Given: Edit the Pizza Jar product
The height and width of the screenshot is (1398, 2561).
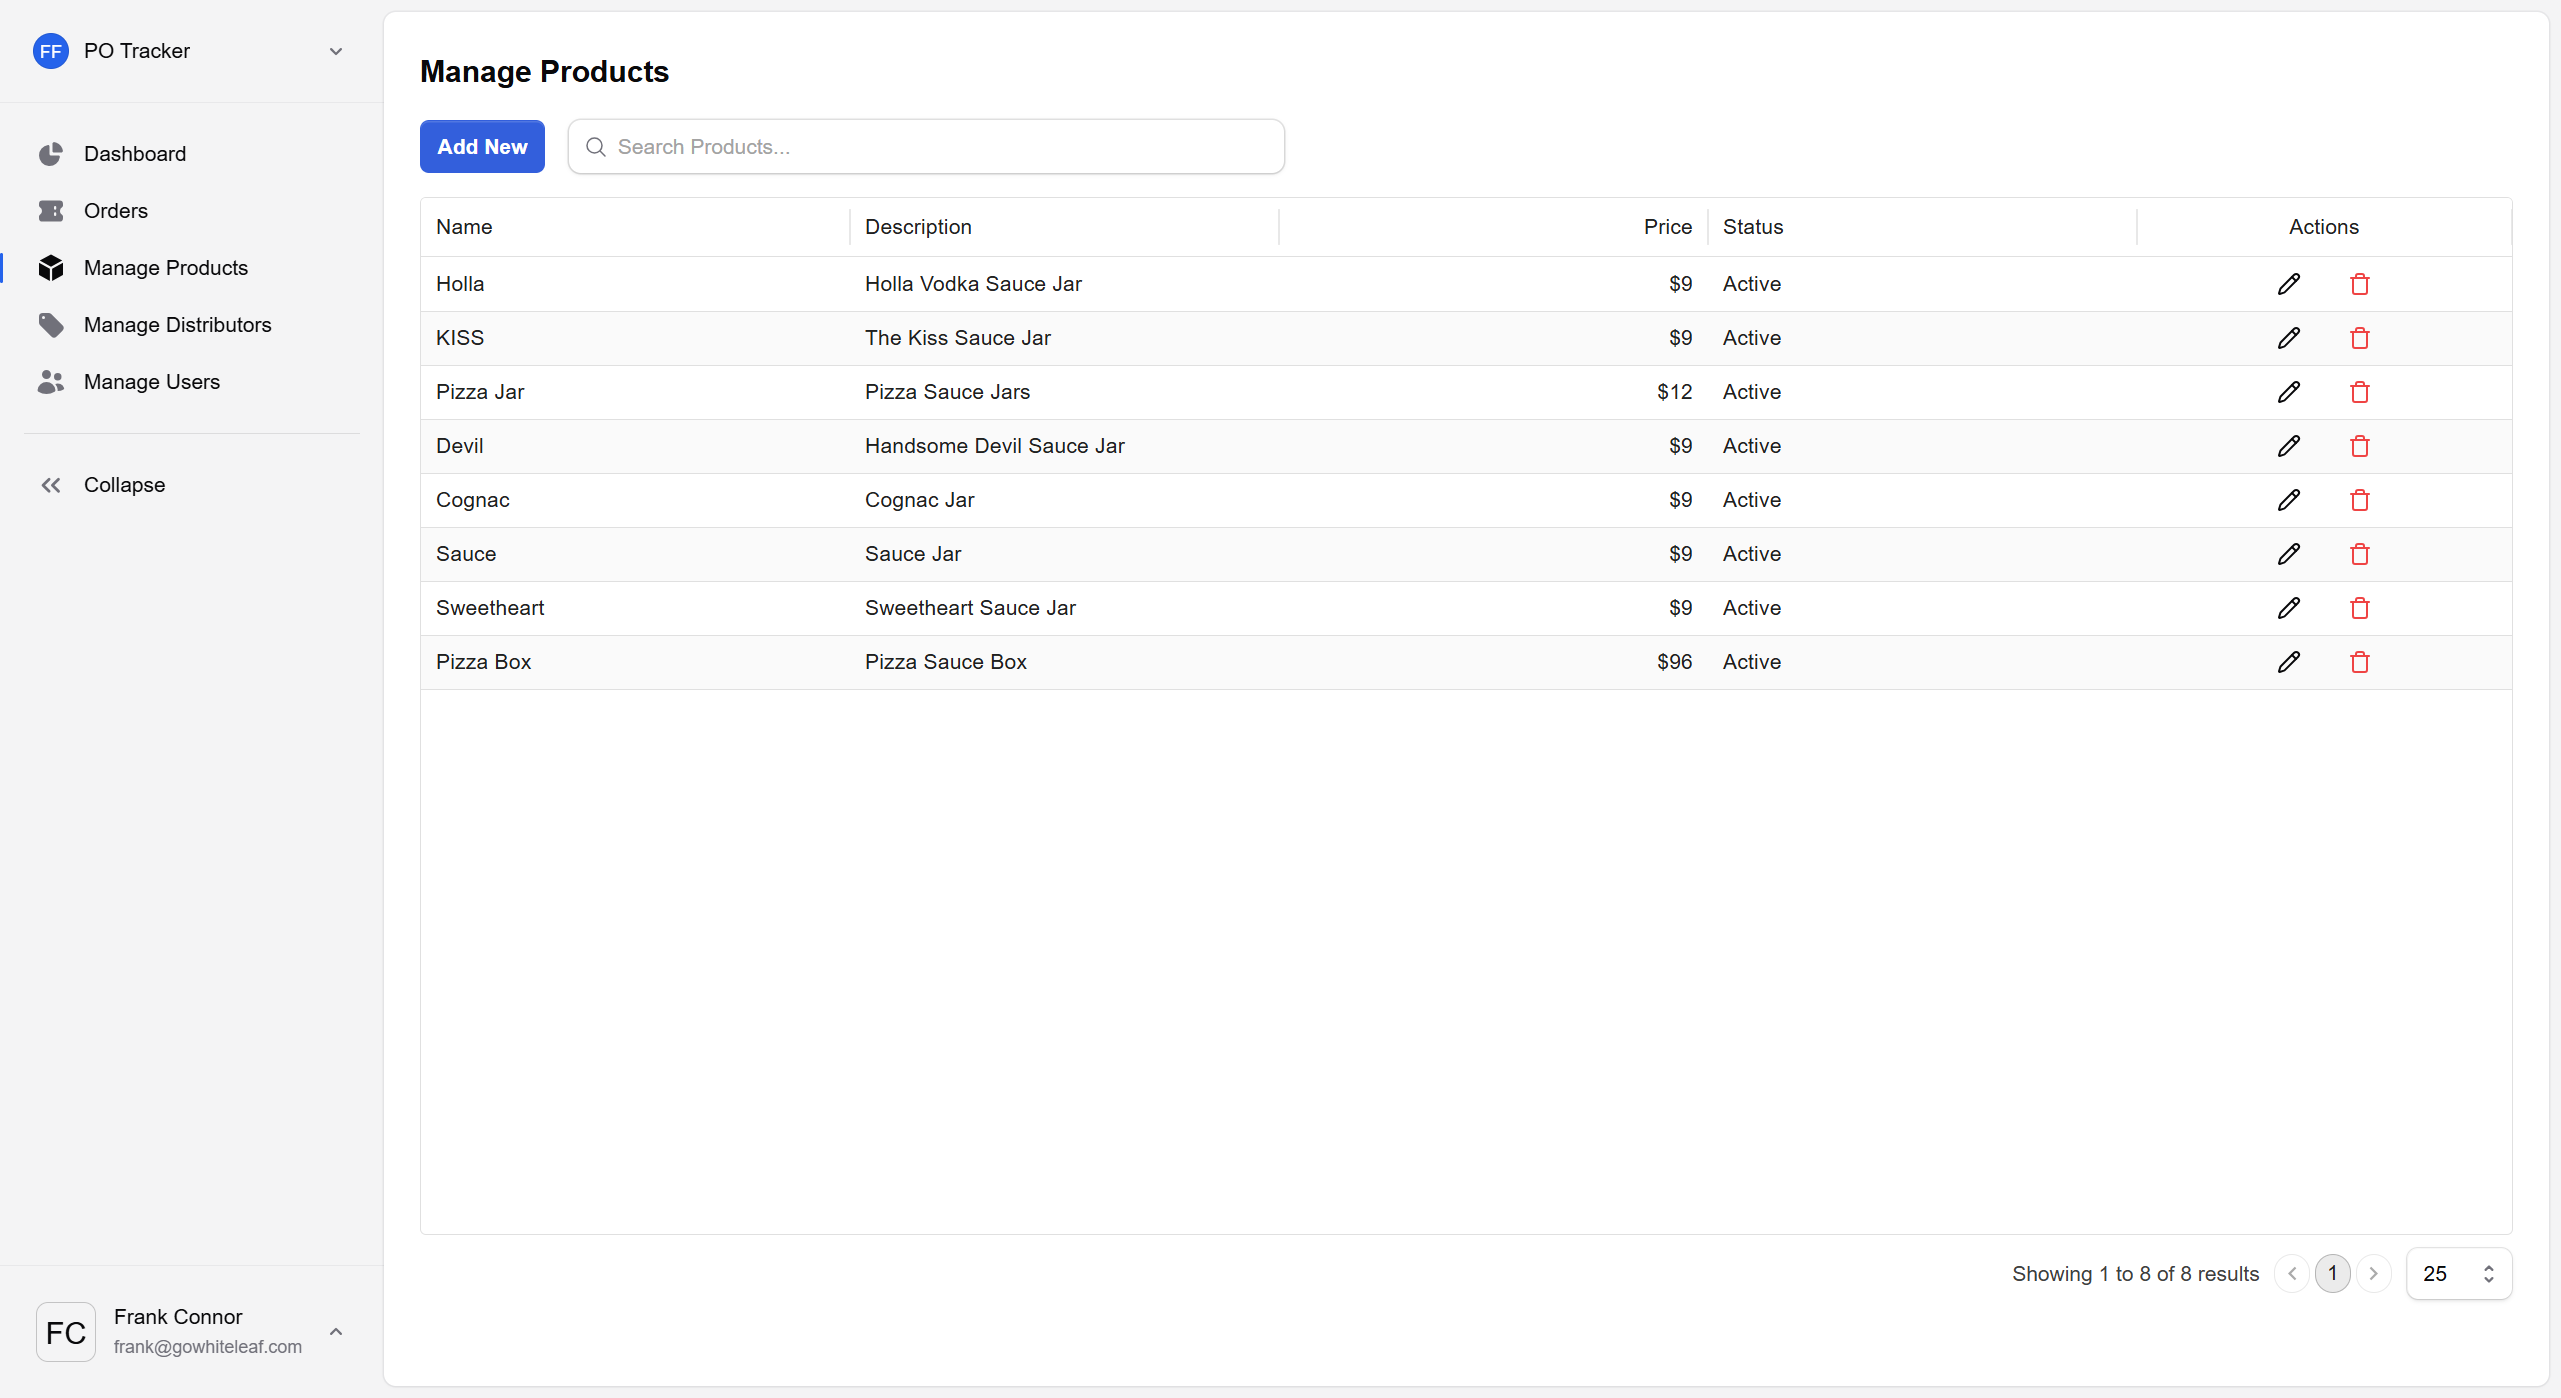Looking at the screenshot, I should point(2288,392).
